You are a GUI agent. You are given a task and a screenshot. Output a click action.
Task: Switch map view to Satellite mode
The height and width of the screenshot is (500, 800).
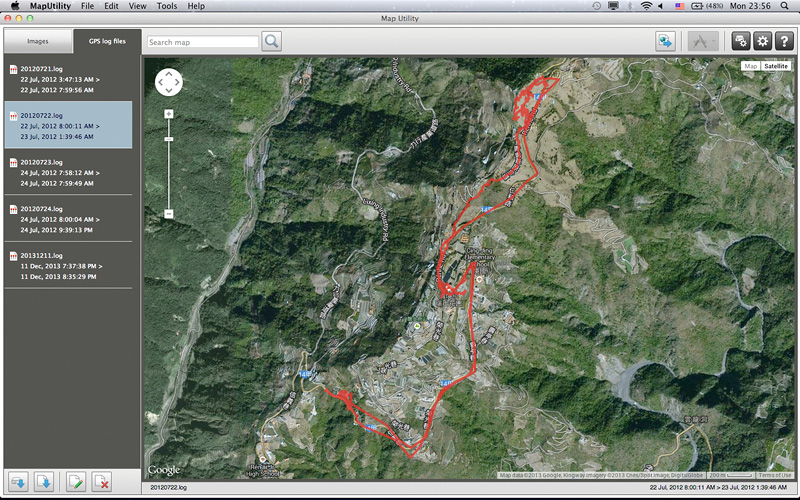[775, 66]
